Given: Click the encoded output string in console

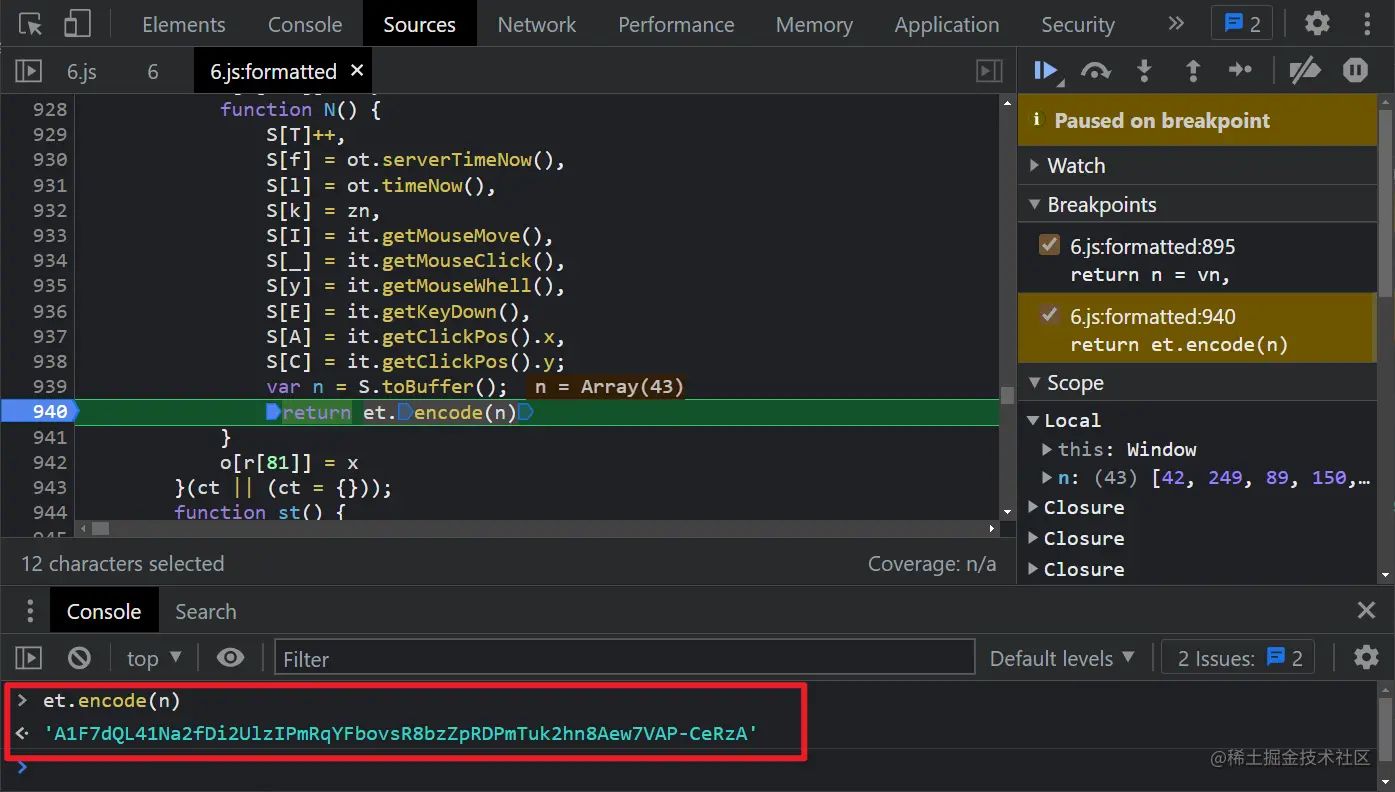Looking at the screenshot, I should point(400,734).
